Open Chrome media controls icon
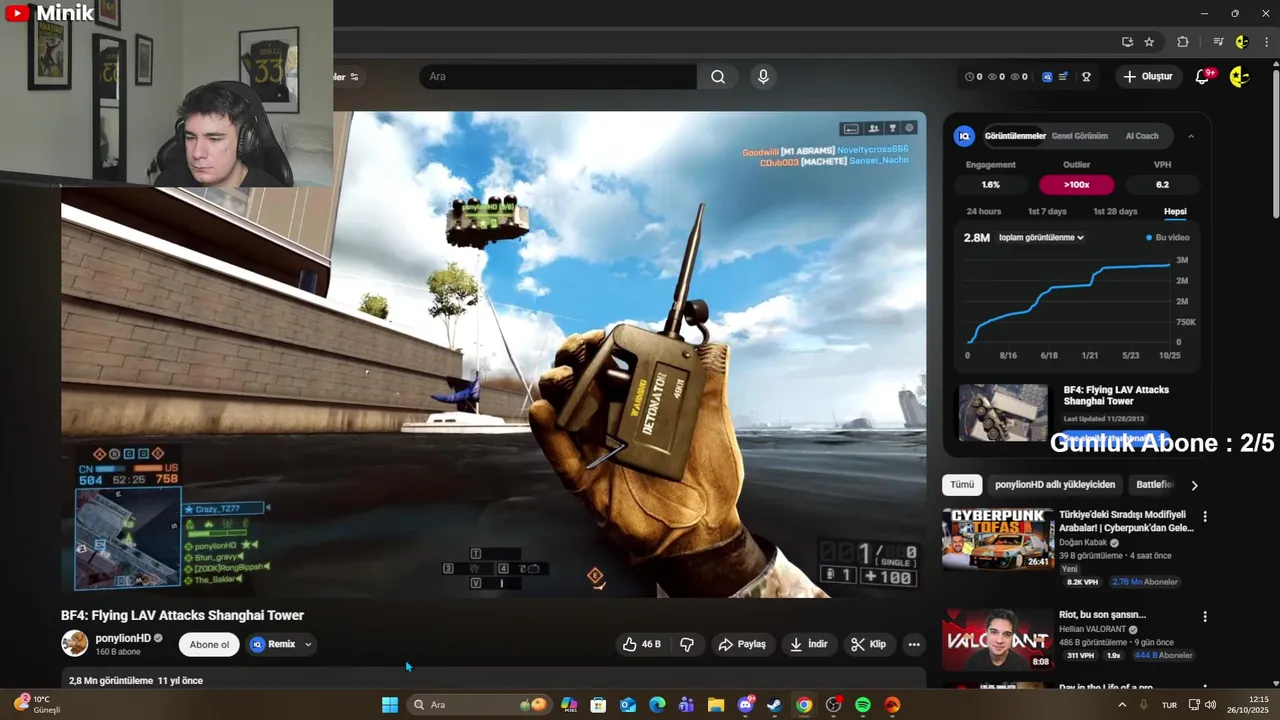 [1218, 42]
